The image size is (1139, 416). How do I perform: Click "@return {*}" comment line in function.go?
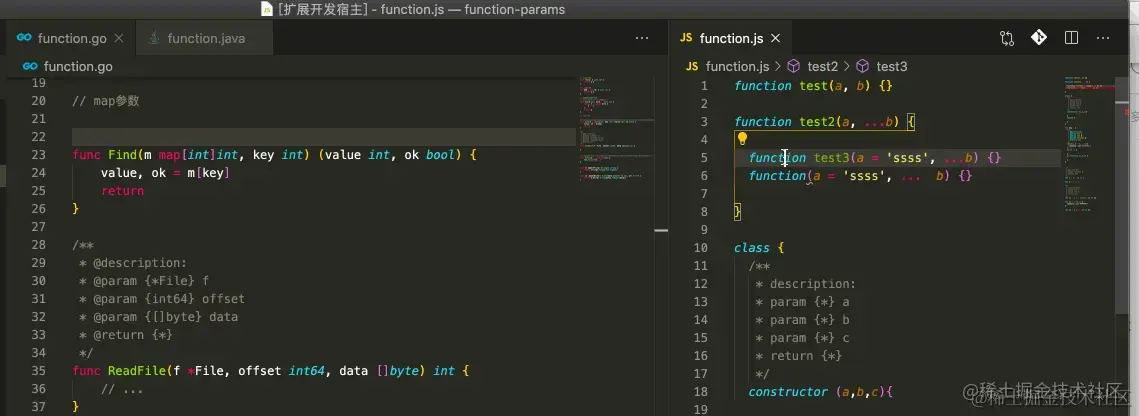tap(126, 335)
